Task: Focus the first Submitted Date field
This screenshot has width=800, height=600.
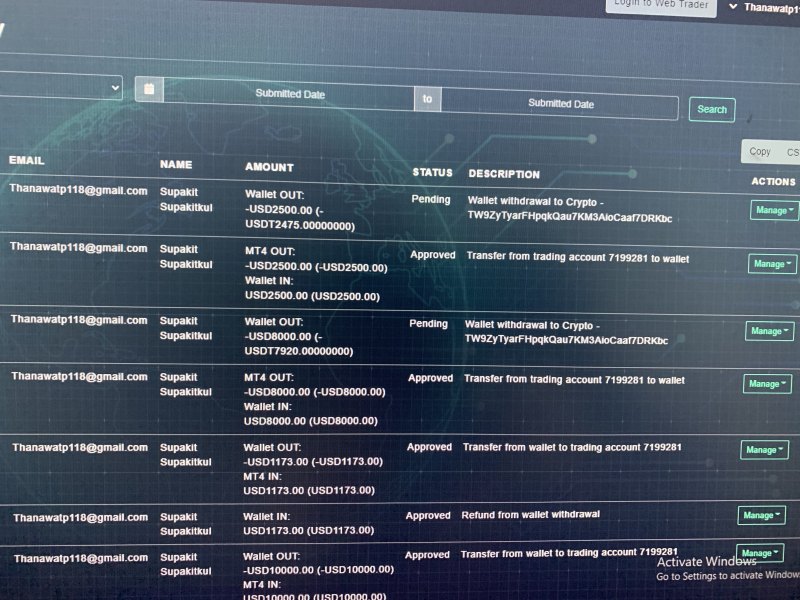Action: click(289, 94)
